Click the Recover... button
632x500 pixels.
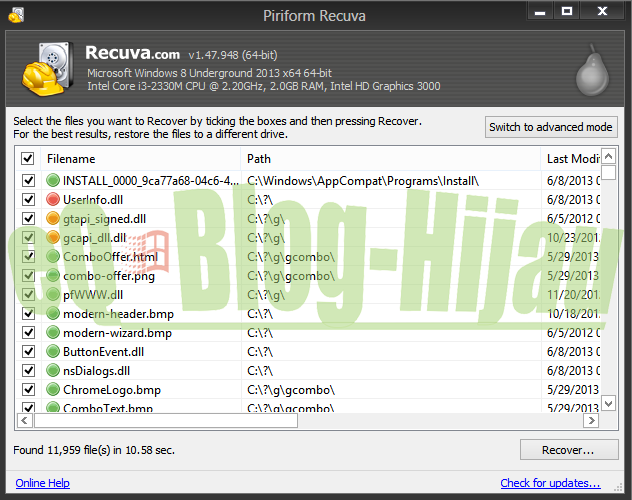(x=569, y=450)
